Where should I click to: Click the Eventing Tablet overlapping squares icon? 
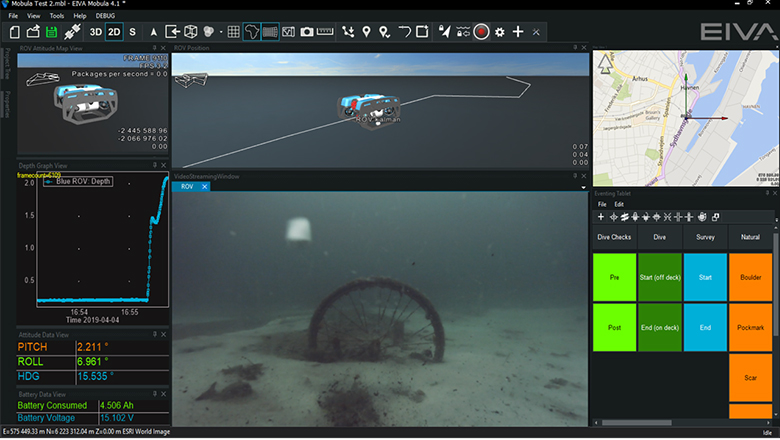pyautogui.click(x=715, y=217)
